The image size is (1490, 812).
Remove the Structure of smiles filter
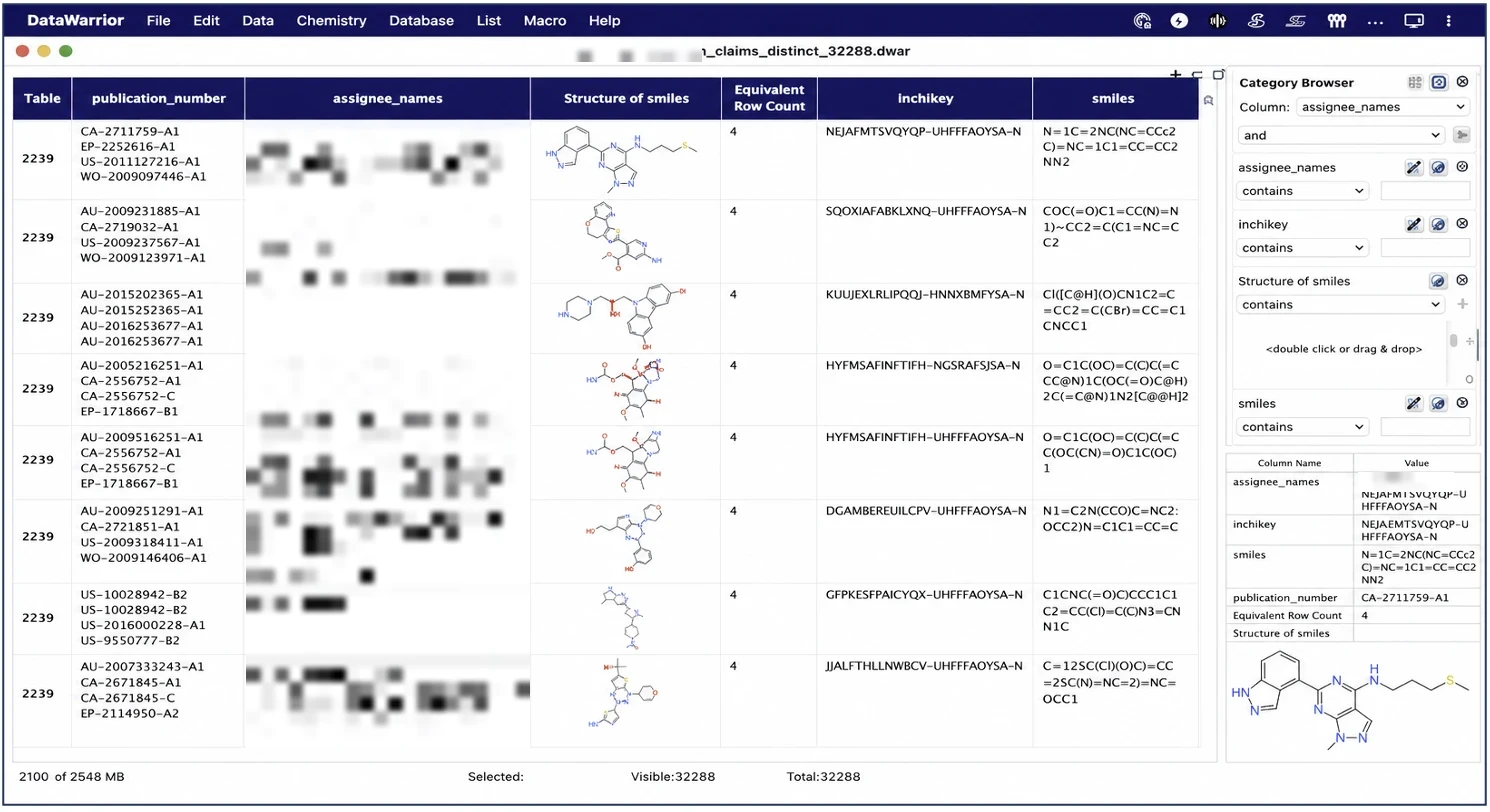1462,281
